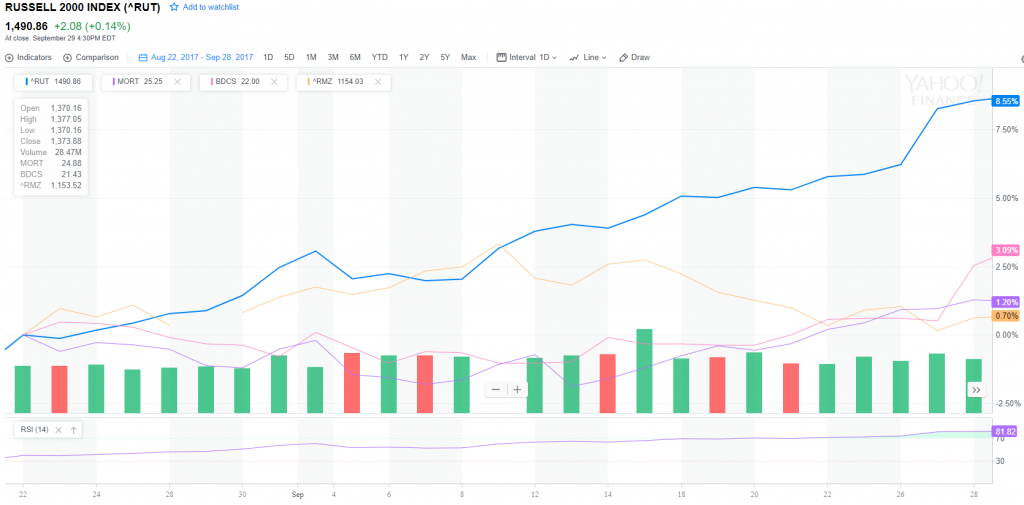Select the Draw pencil tool

coord(634,57)
